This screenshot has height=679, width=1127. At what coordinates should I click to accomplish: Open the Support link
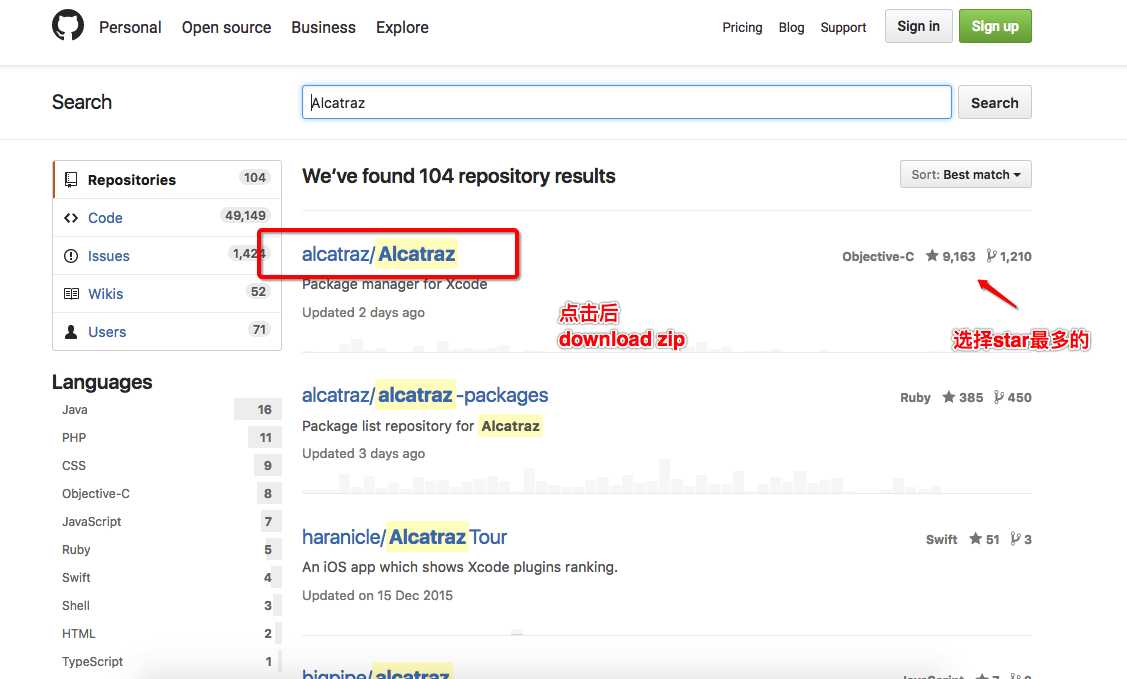(843, 27)
